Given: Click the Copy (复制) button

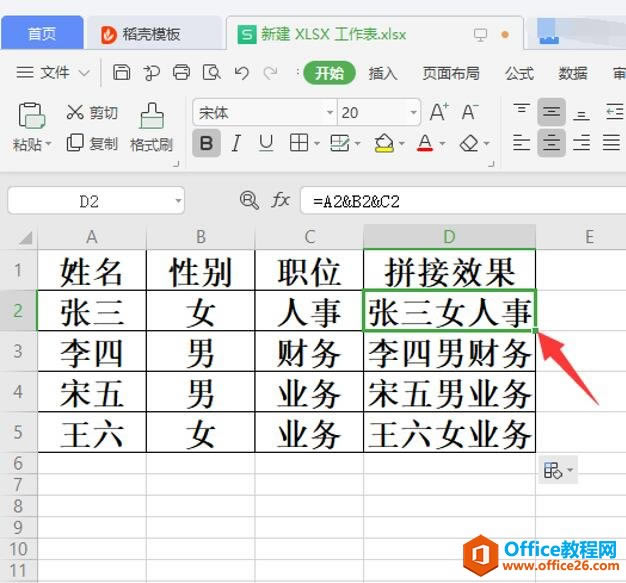Looking at the screenshot, I should 92,143.
